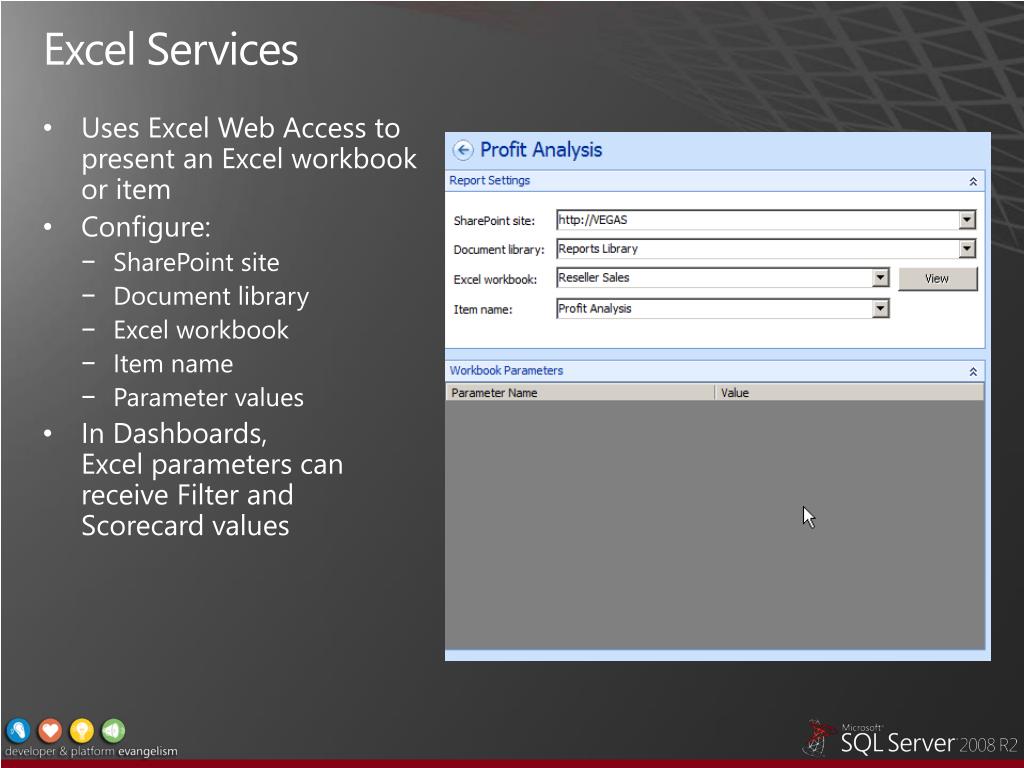Open the Item name dropdown arrow
The height and width of the screenshot is (768, 1024).
(x=880, y=308)
